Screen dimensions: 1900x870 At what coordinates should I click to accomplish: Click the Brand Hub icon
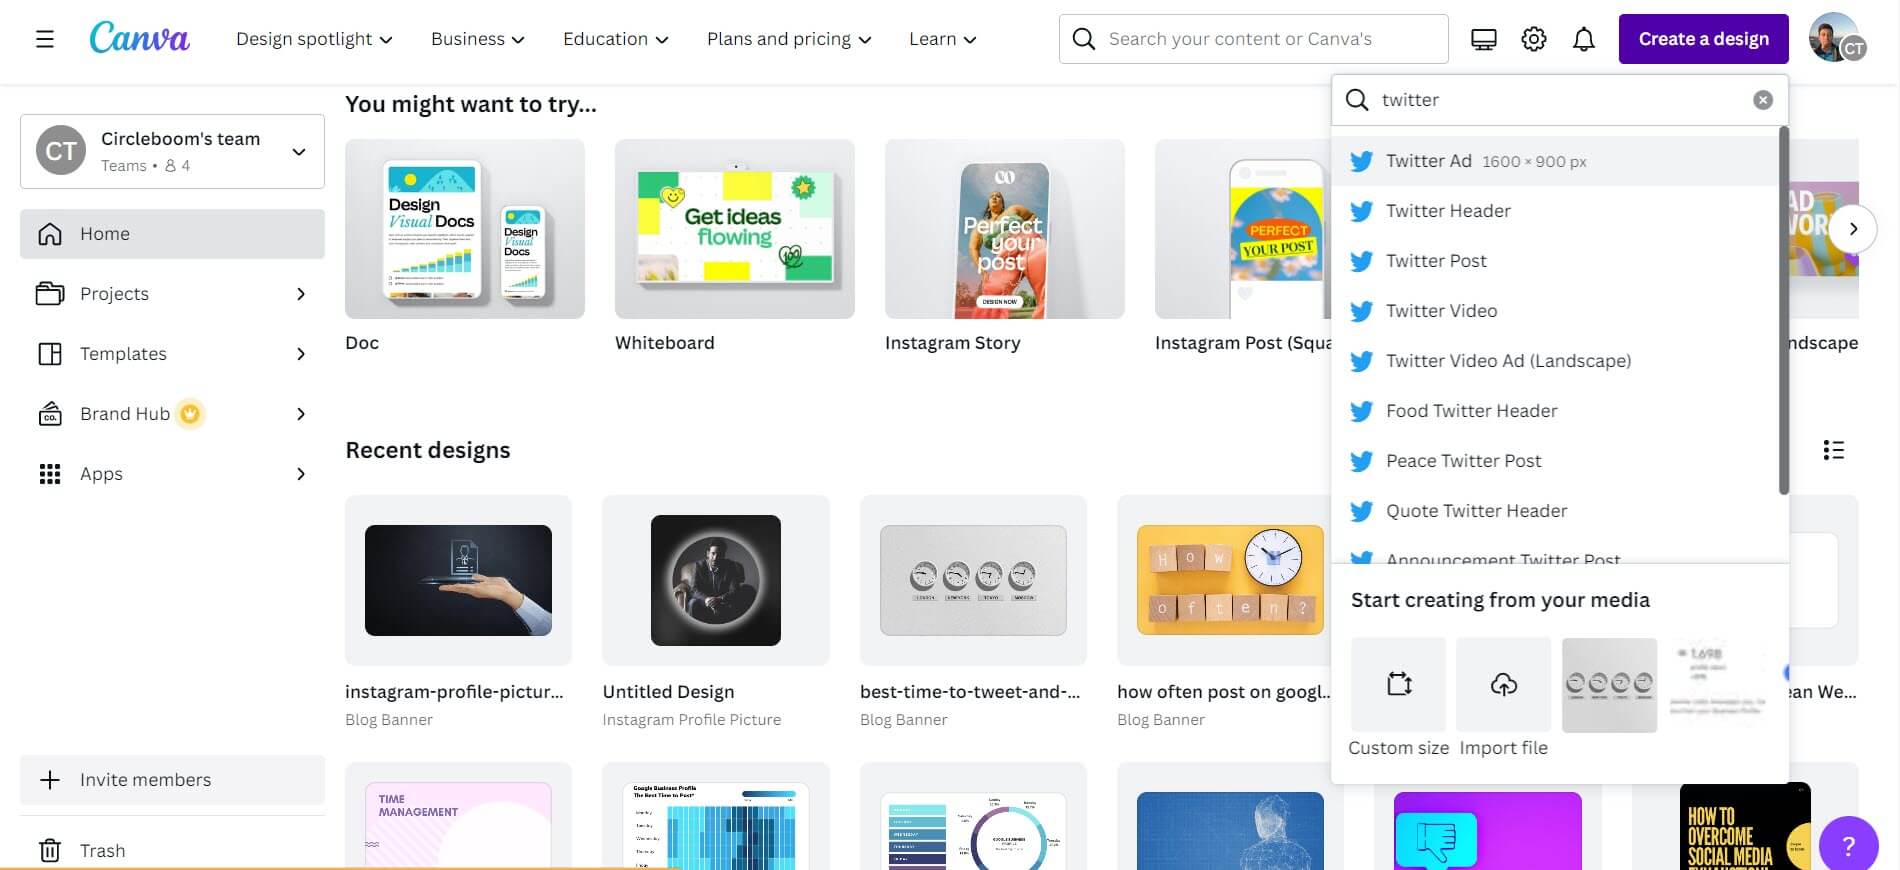coord(50,414)
